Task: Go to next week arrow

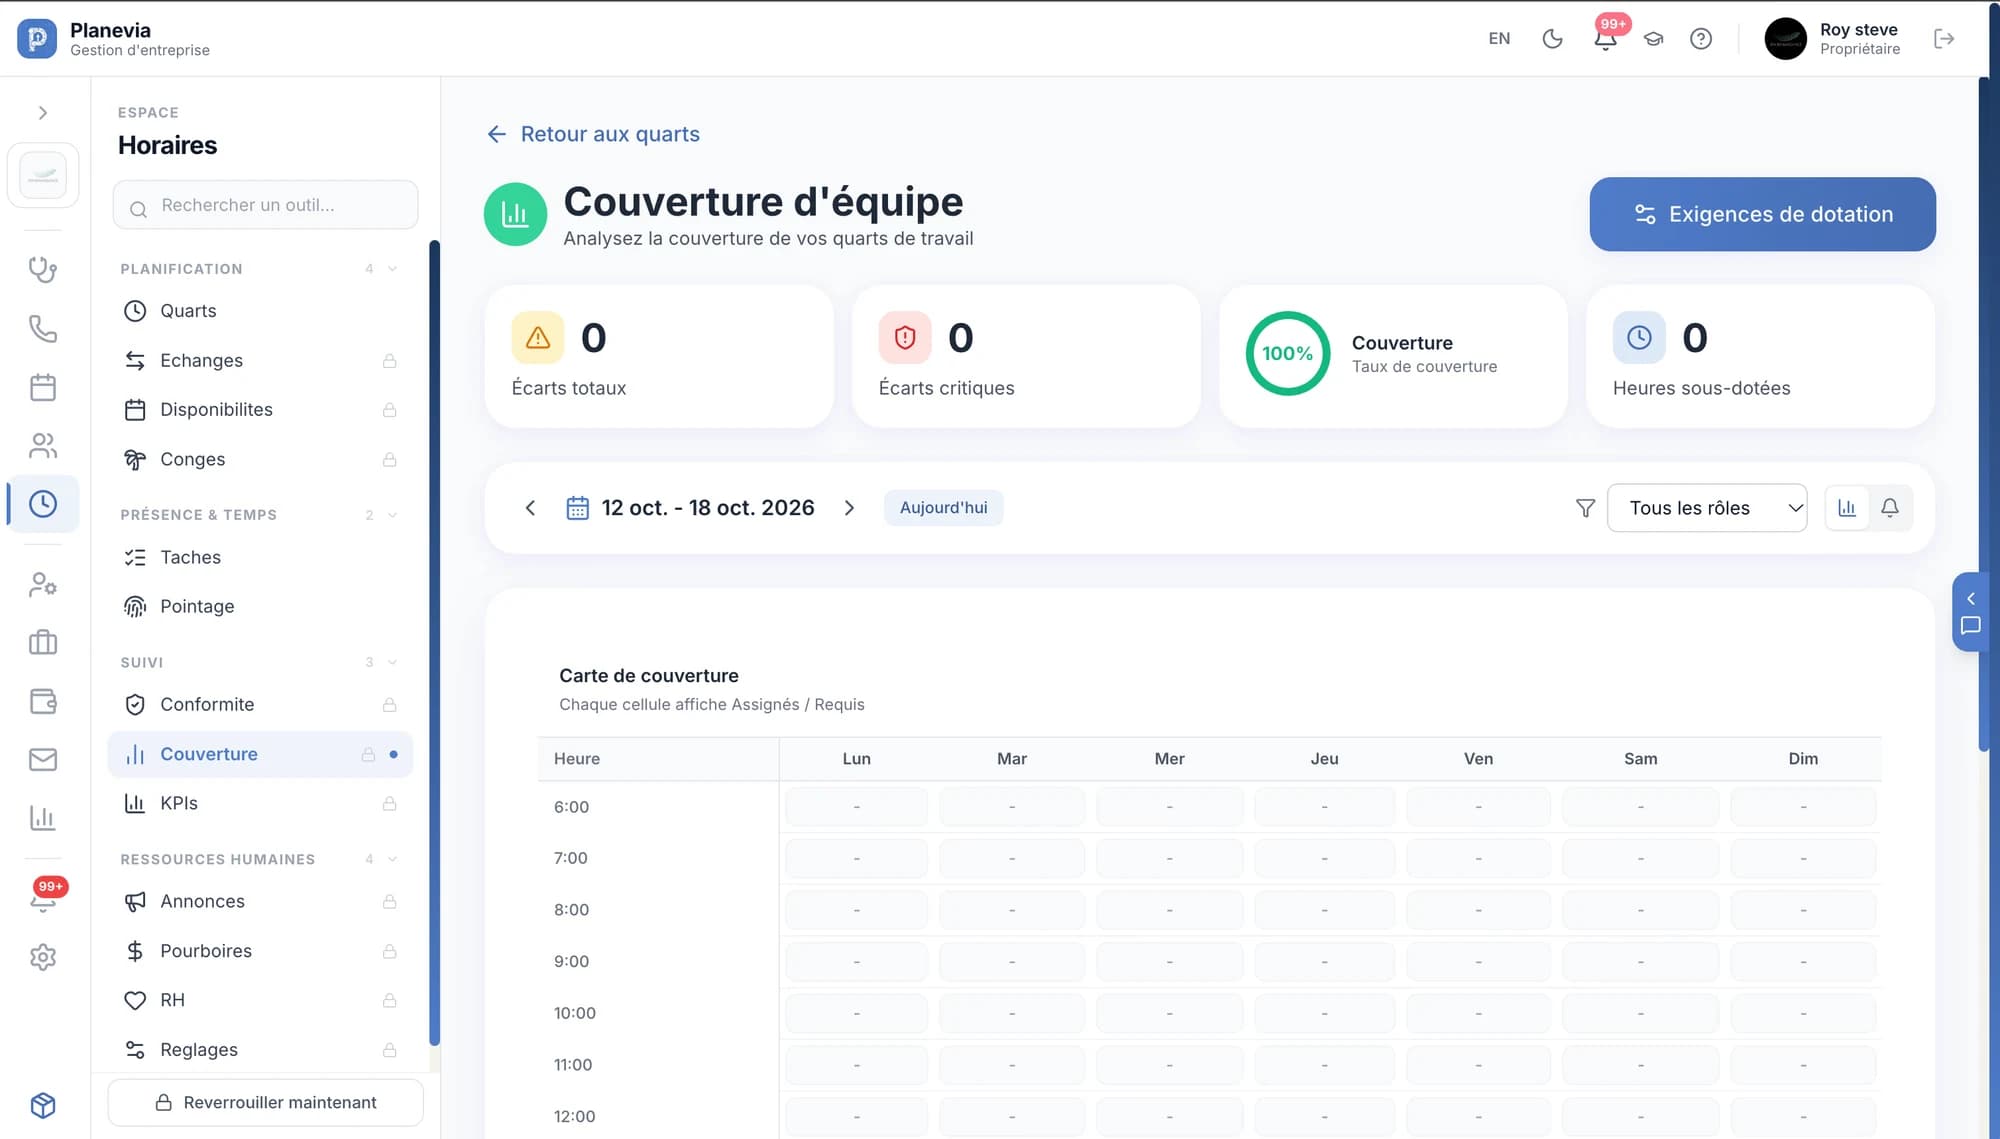Action: click(x=849, y=508)
